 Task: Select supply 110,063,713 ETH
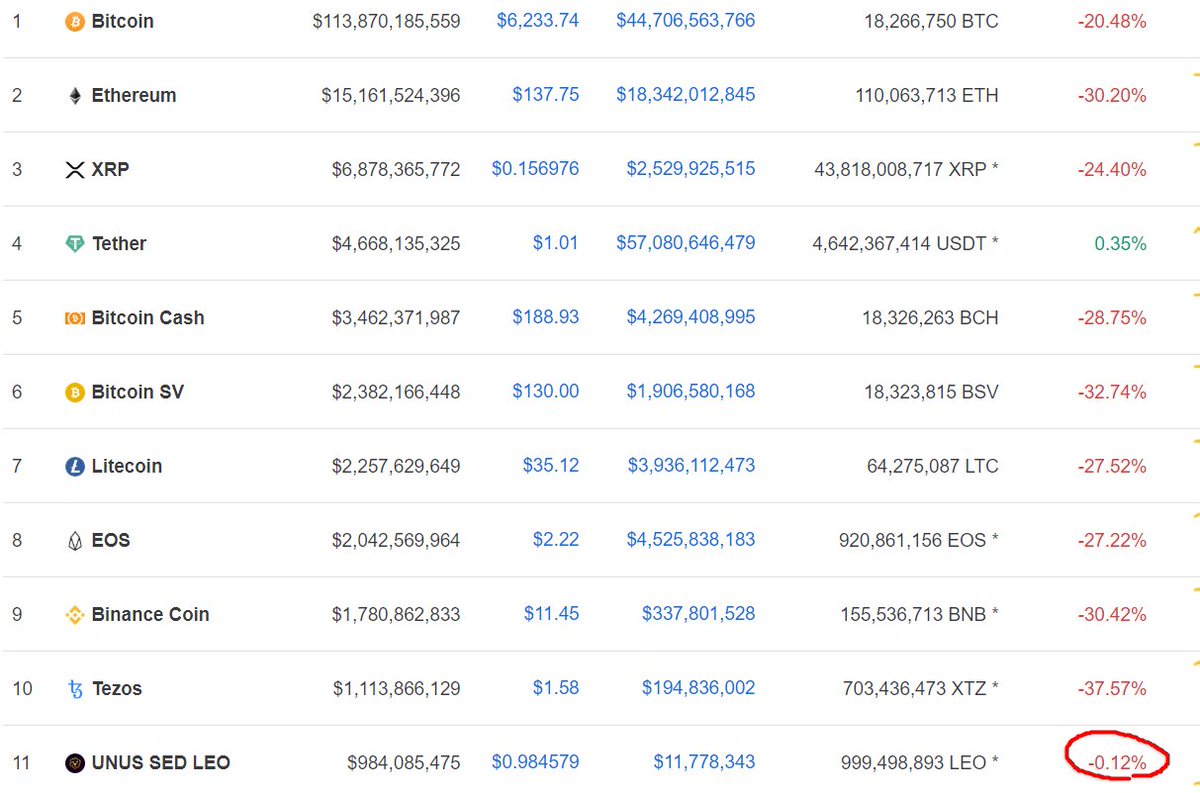point(927,96)
